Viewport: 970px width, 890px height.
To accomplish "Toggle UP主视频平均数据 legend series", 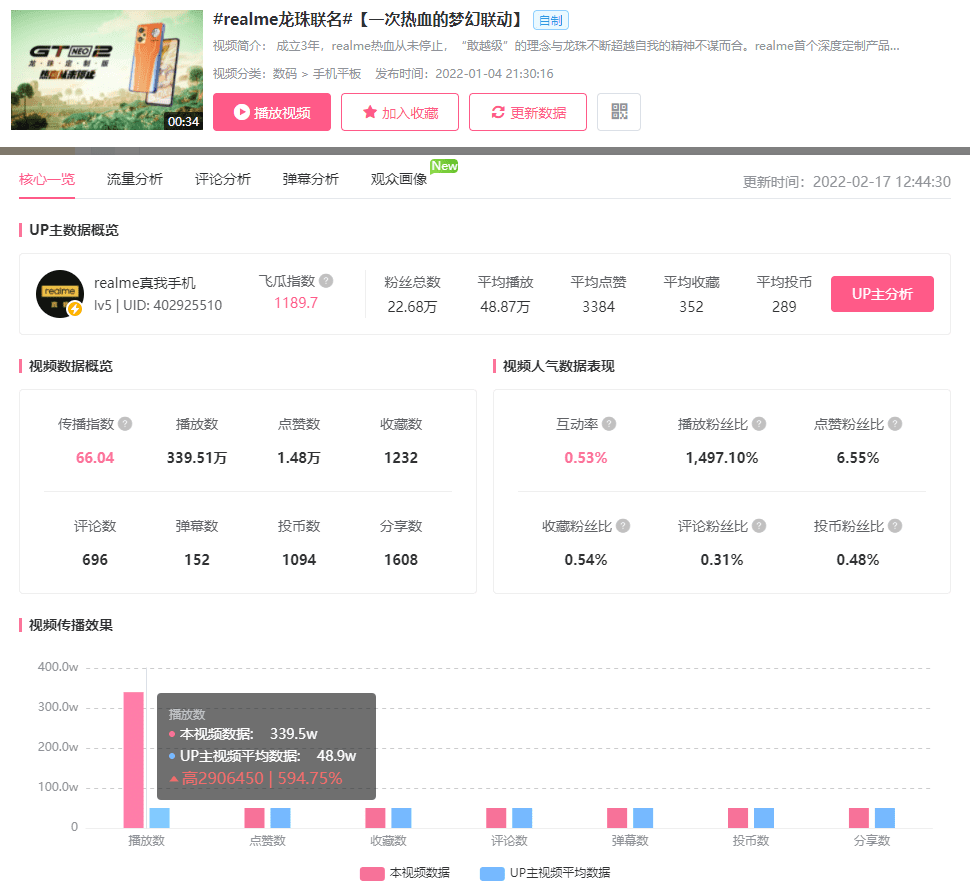I will coord(545,873).
